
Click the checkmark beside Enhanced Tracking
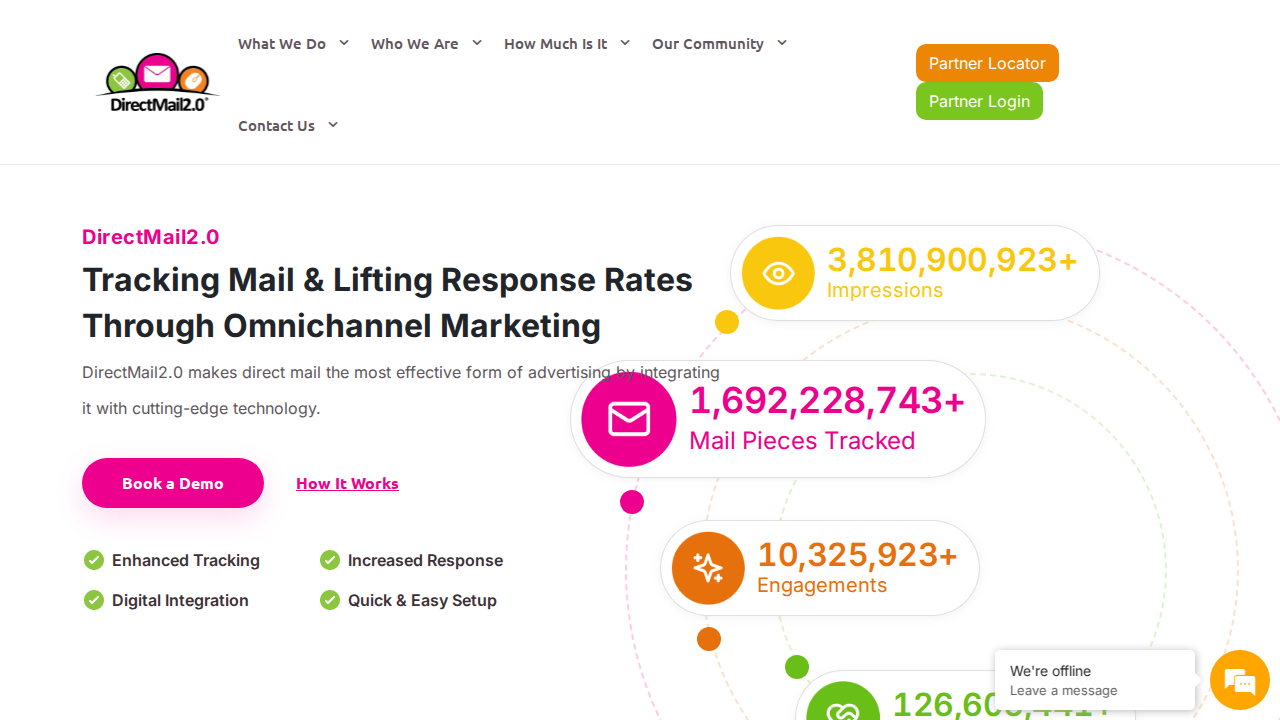pyautogui.click(x=94, y=560)
